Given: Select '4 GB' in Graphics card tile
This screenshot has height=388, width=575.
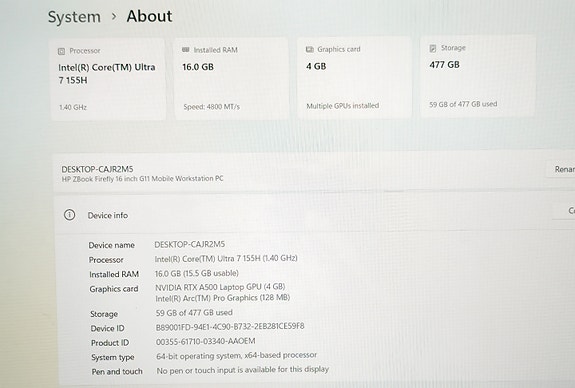Looking at the screenshot, I should point(316,66).
